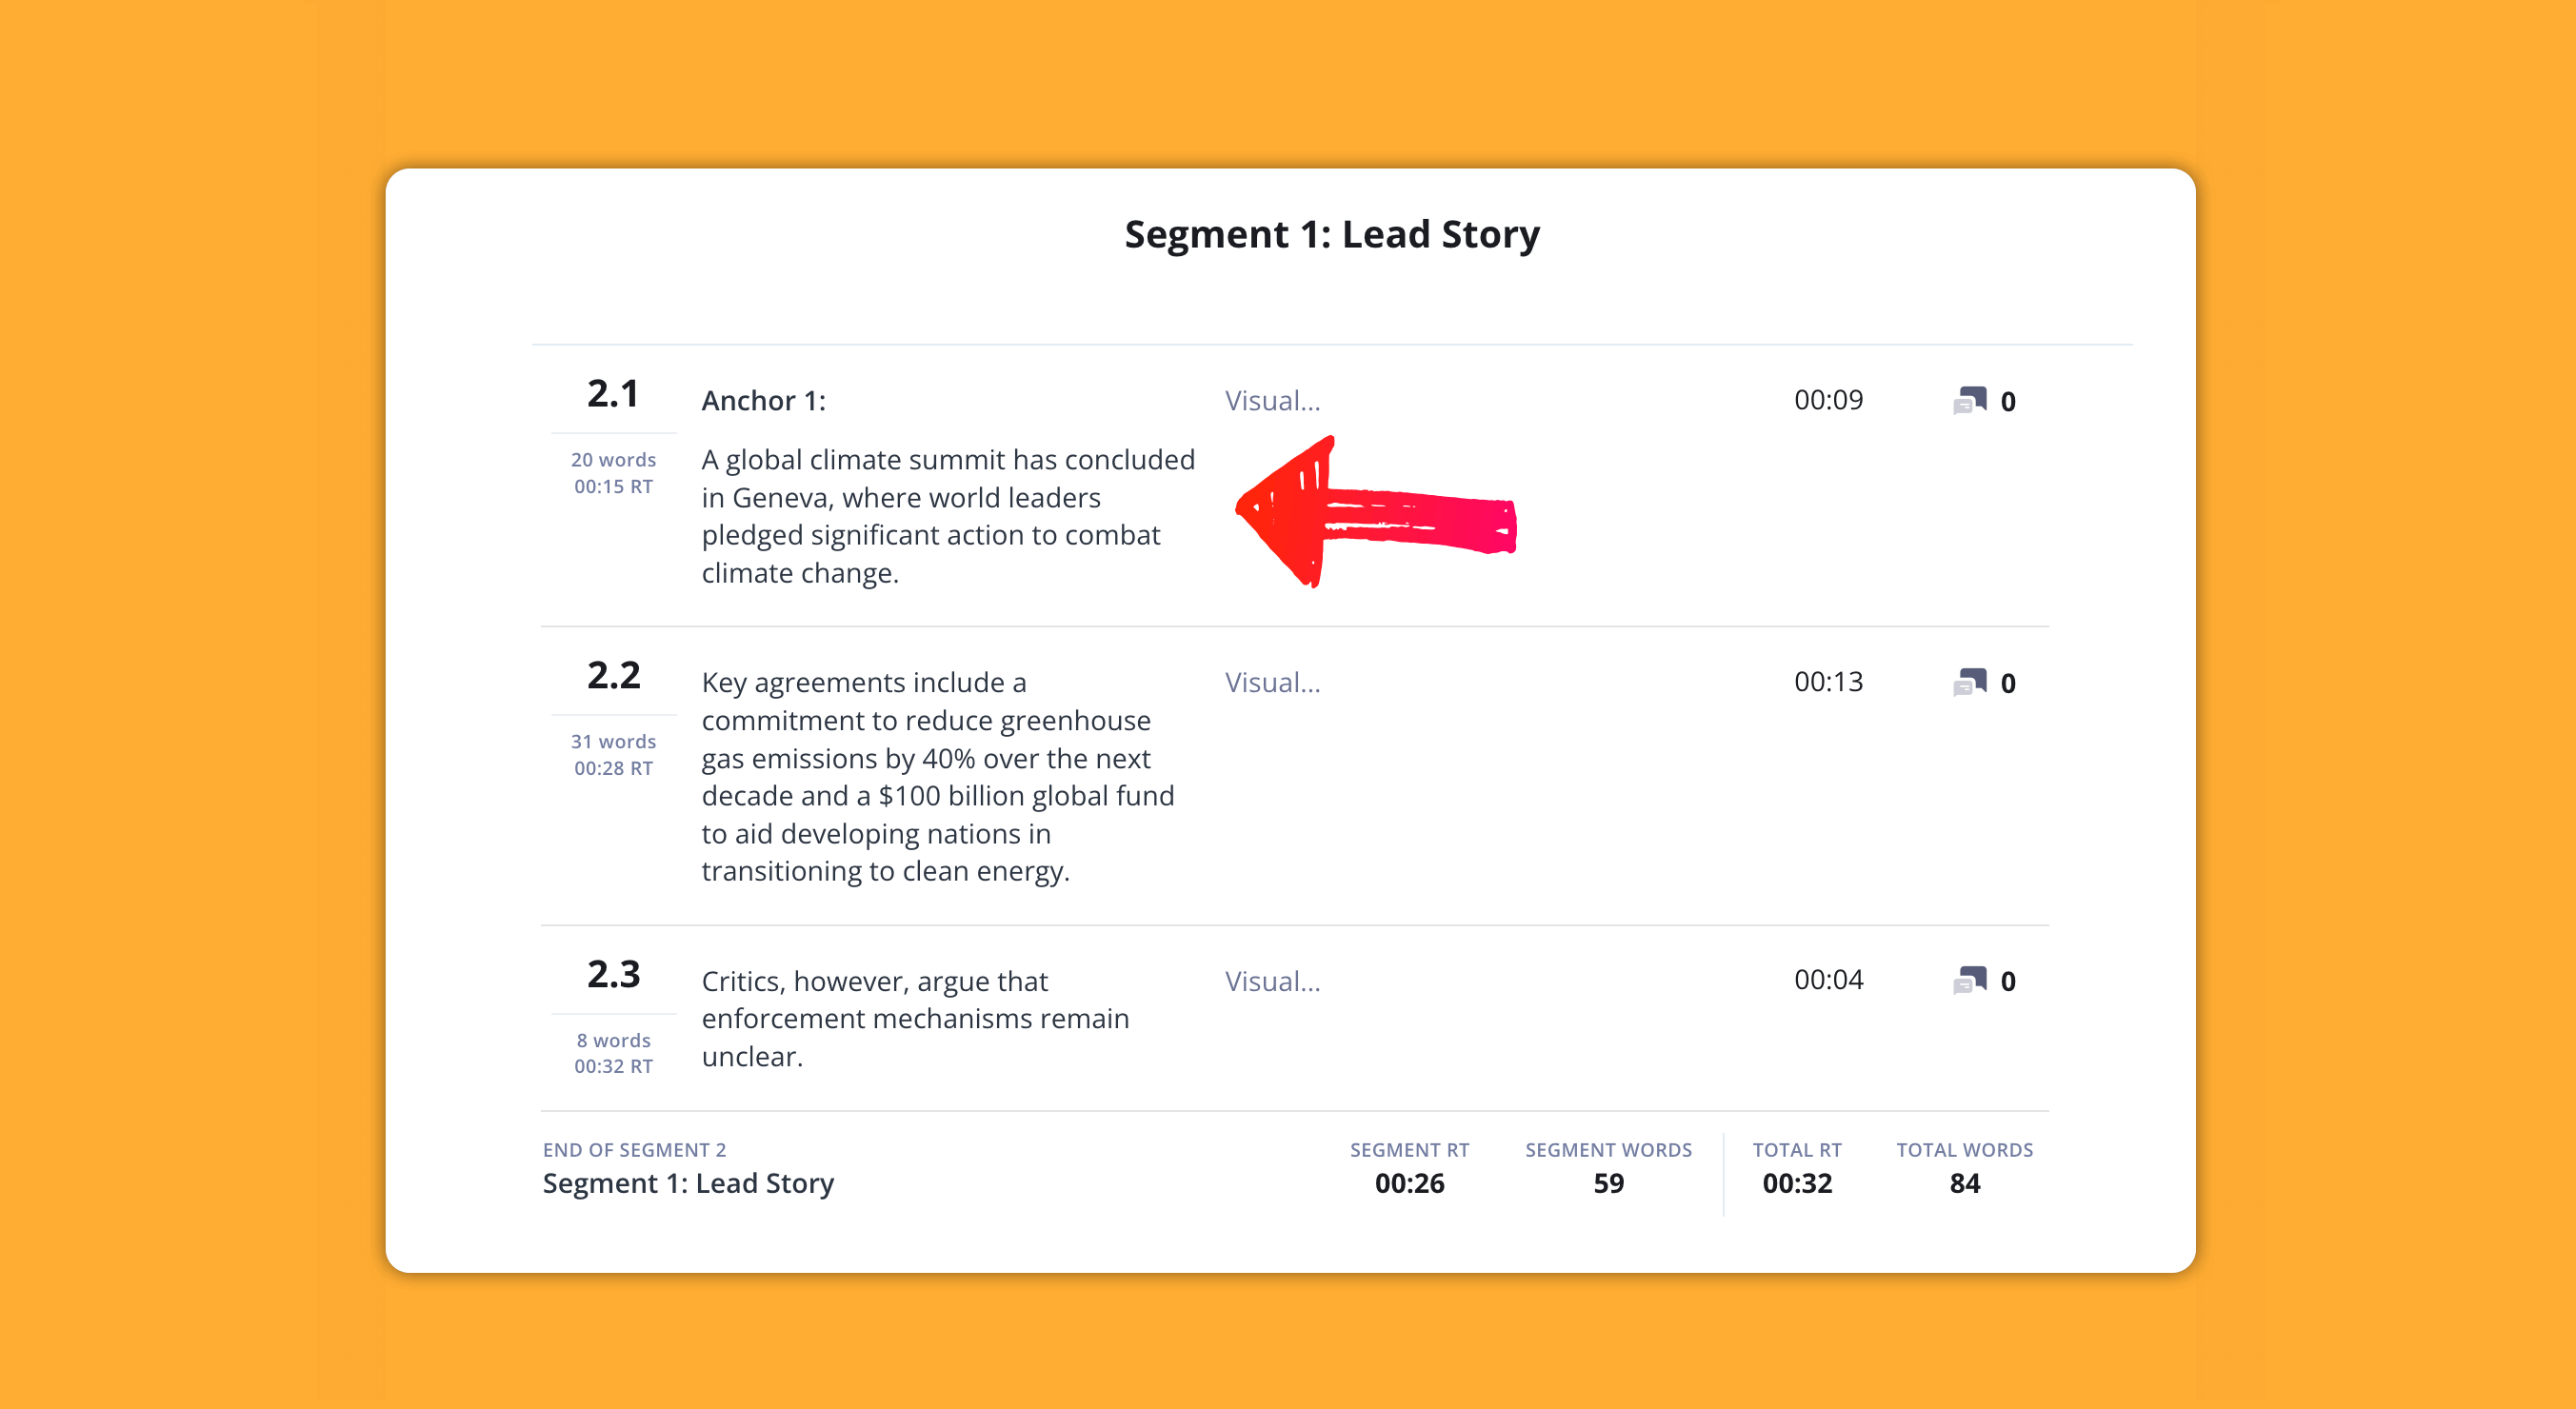Open comments icon for row 2.1
2576x1409 pixels.
click(1970, 401)
